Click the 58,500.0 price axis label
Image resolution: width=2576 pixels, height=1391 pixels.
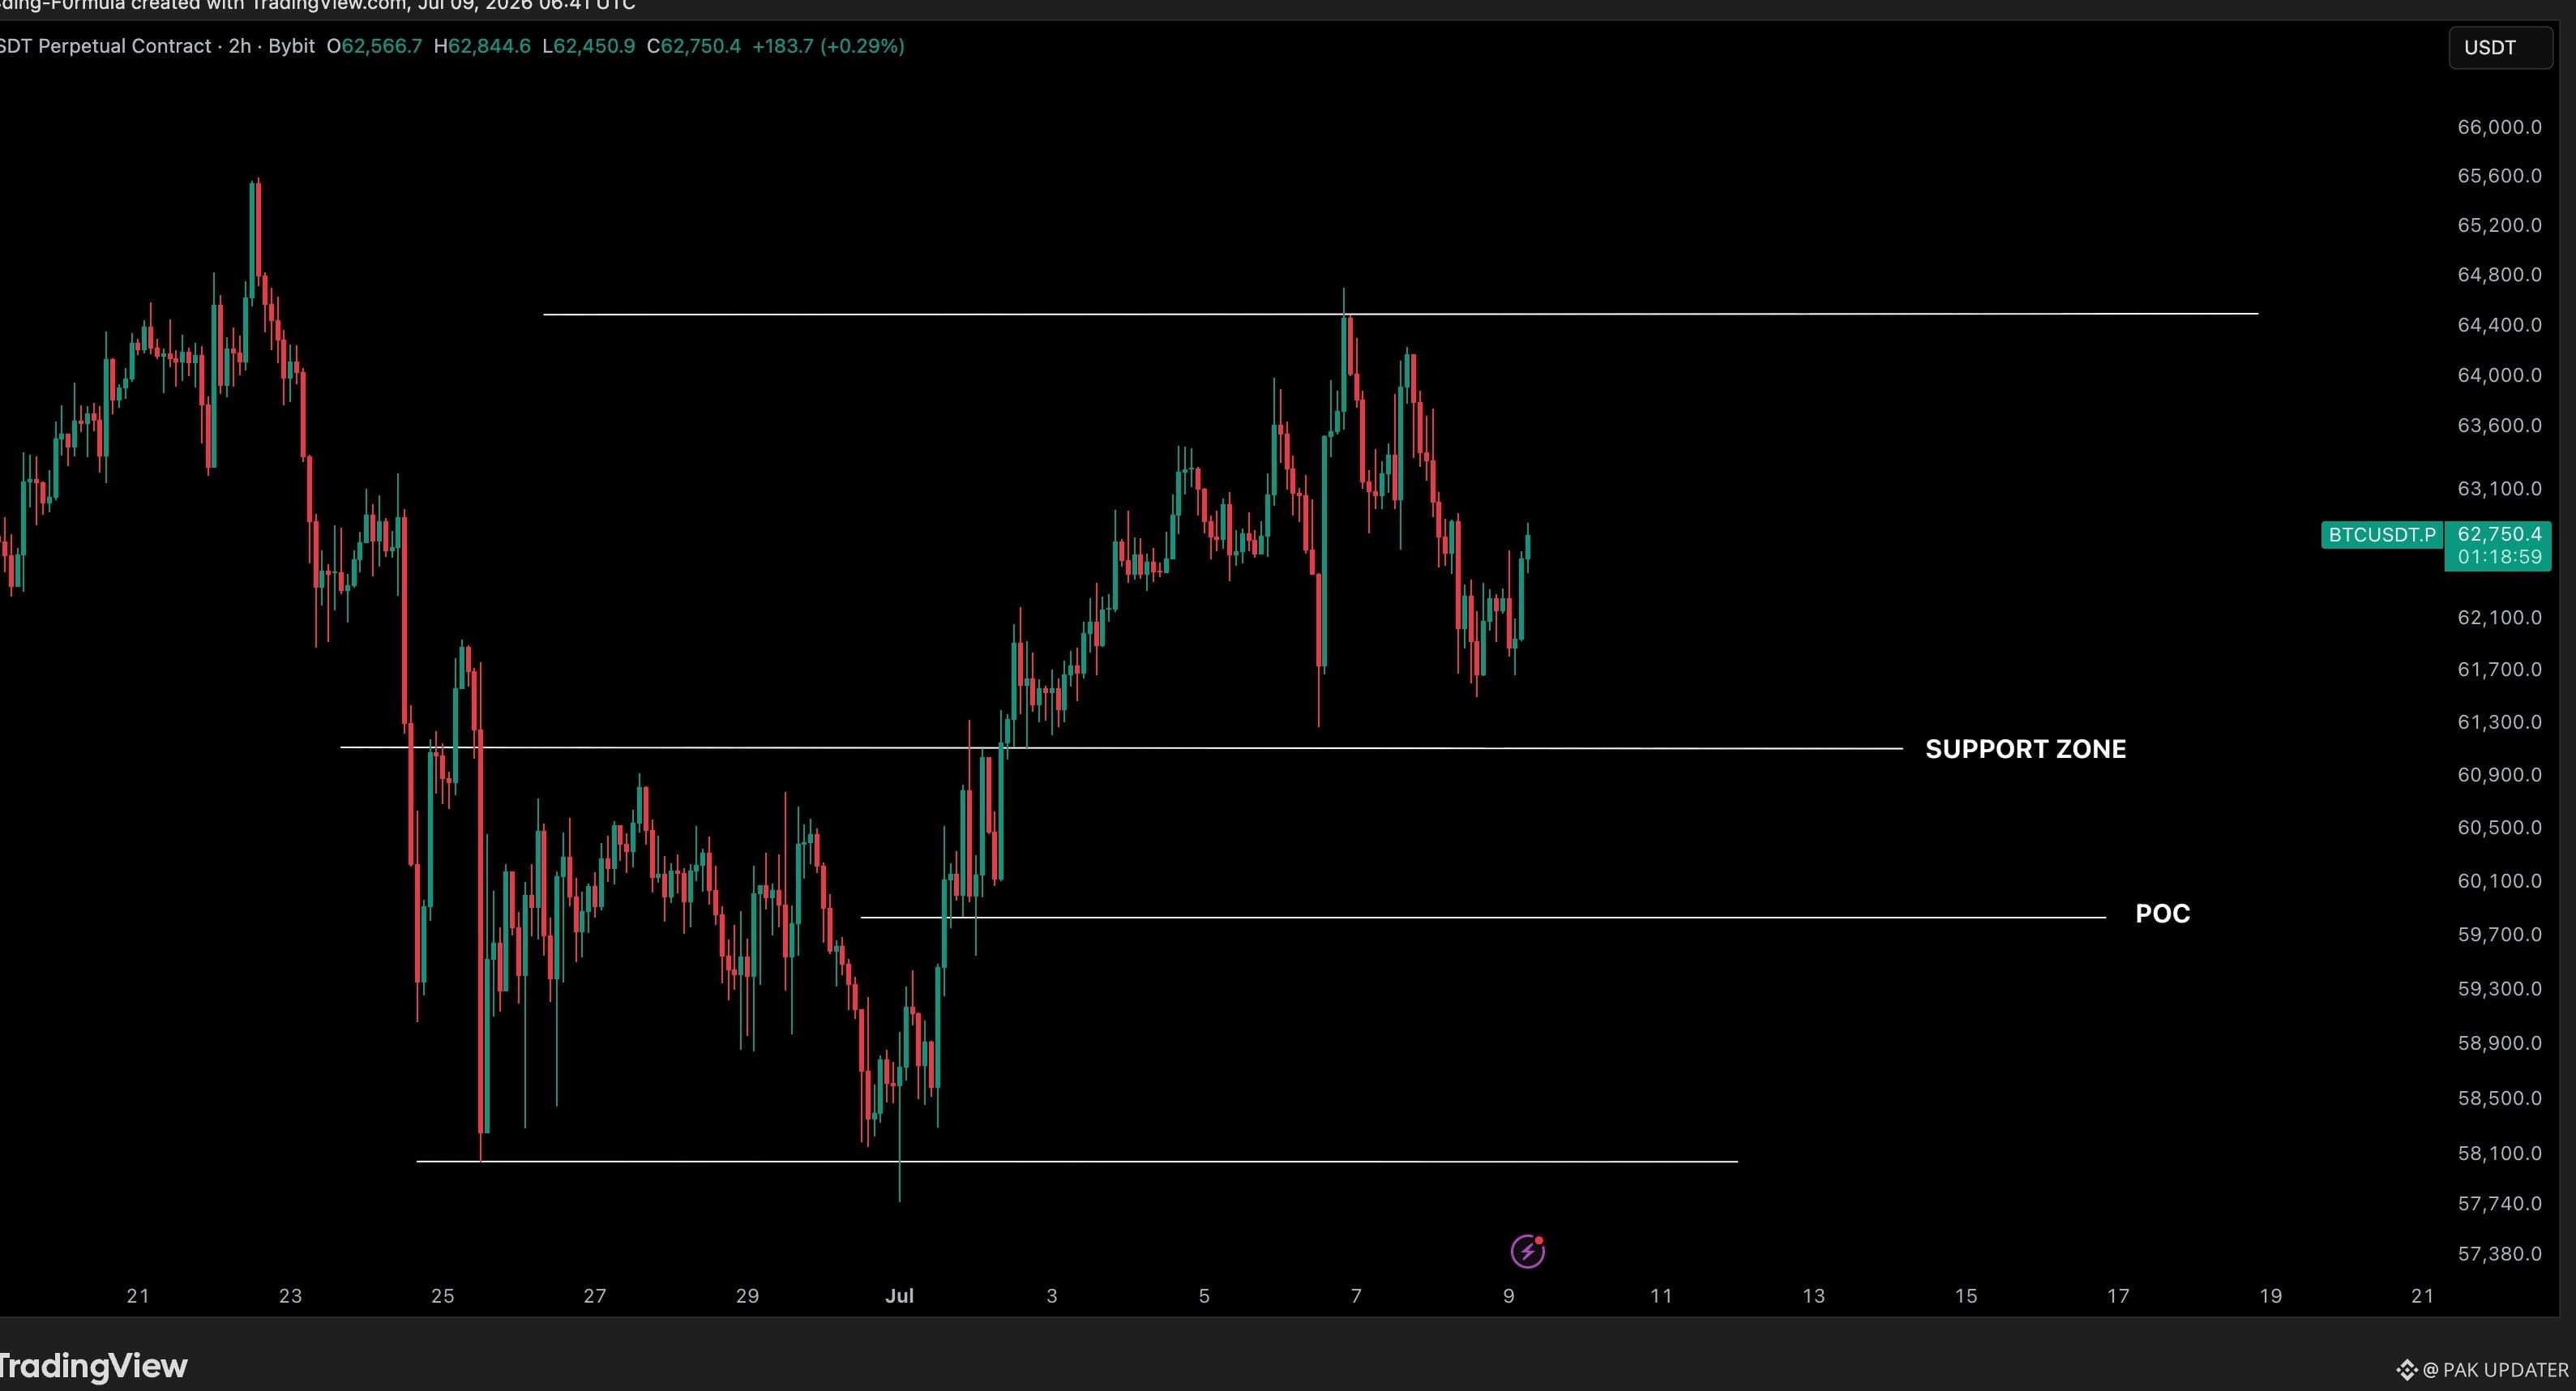pos(2499,1099)
